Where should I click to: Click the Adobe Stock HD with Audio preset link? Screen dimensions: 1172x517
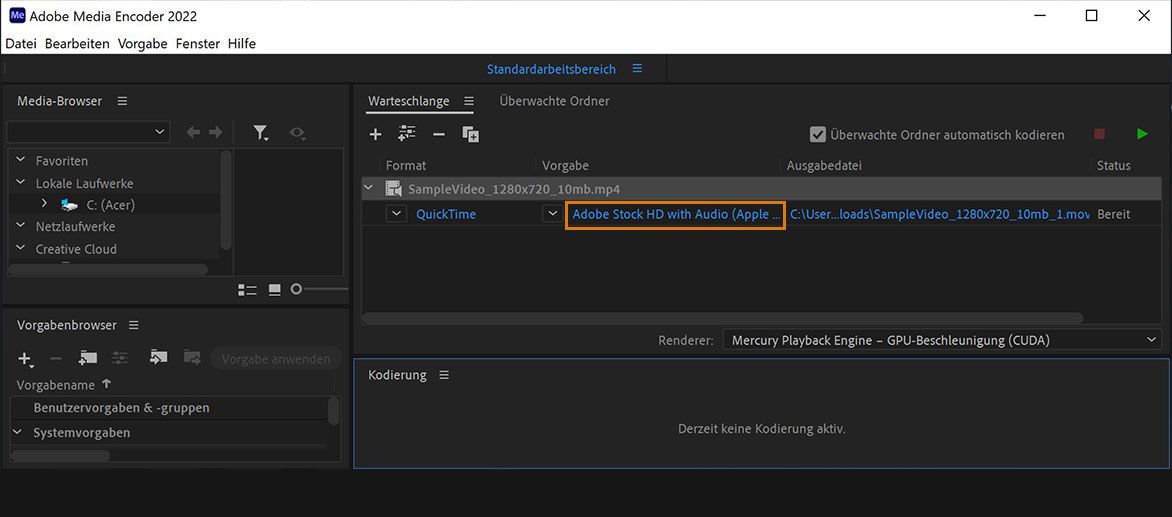coord(675,214)
